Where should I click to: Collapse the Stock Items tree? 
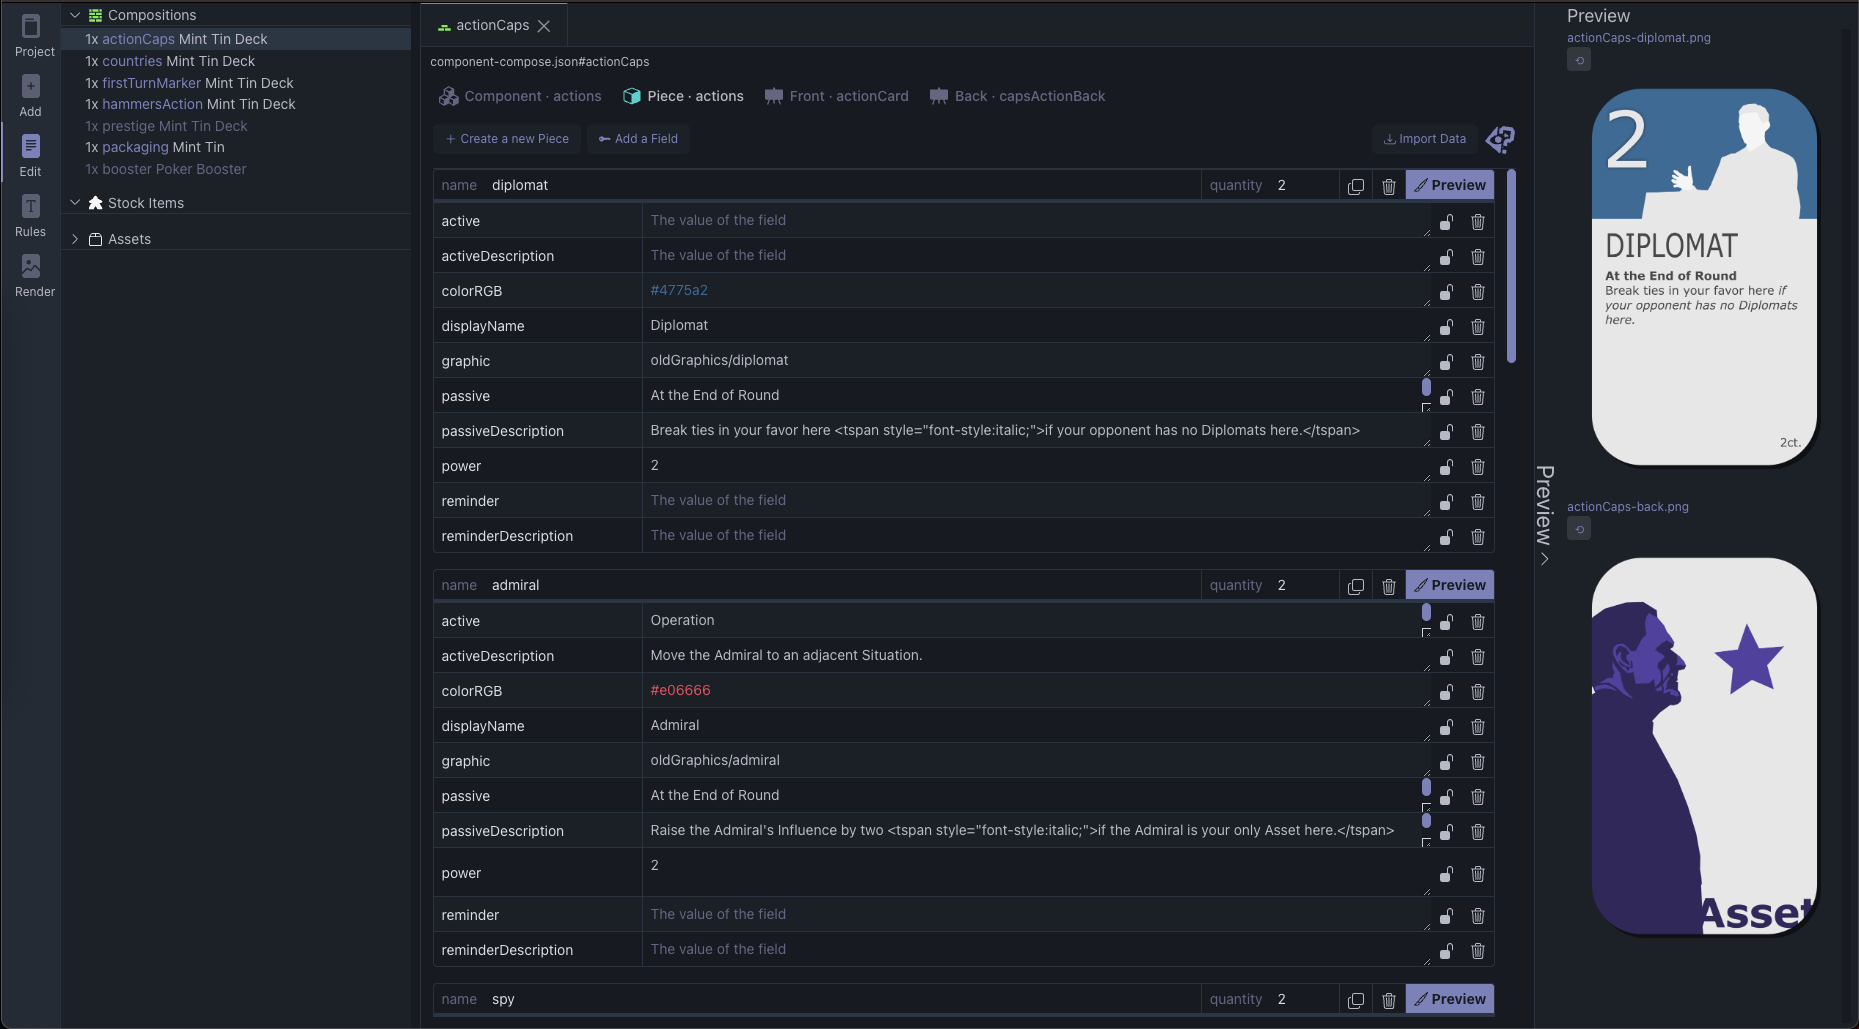[x=75, y=203]
